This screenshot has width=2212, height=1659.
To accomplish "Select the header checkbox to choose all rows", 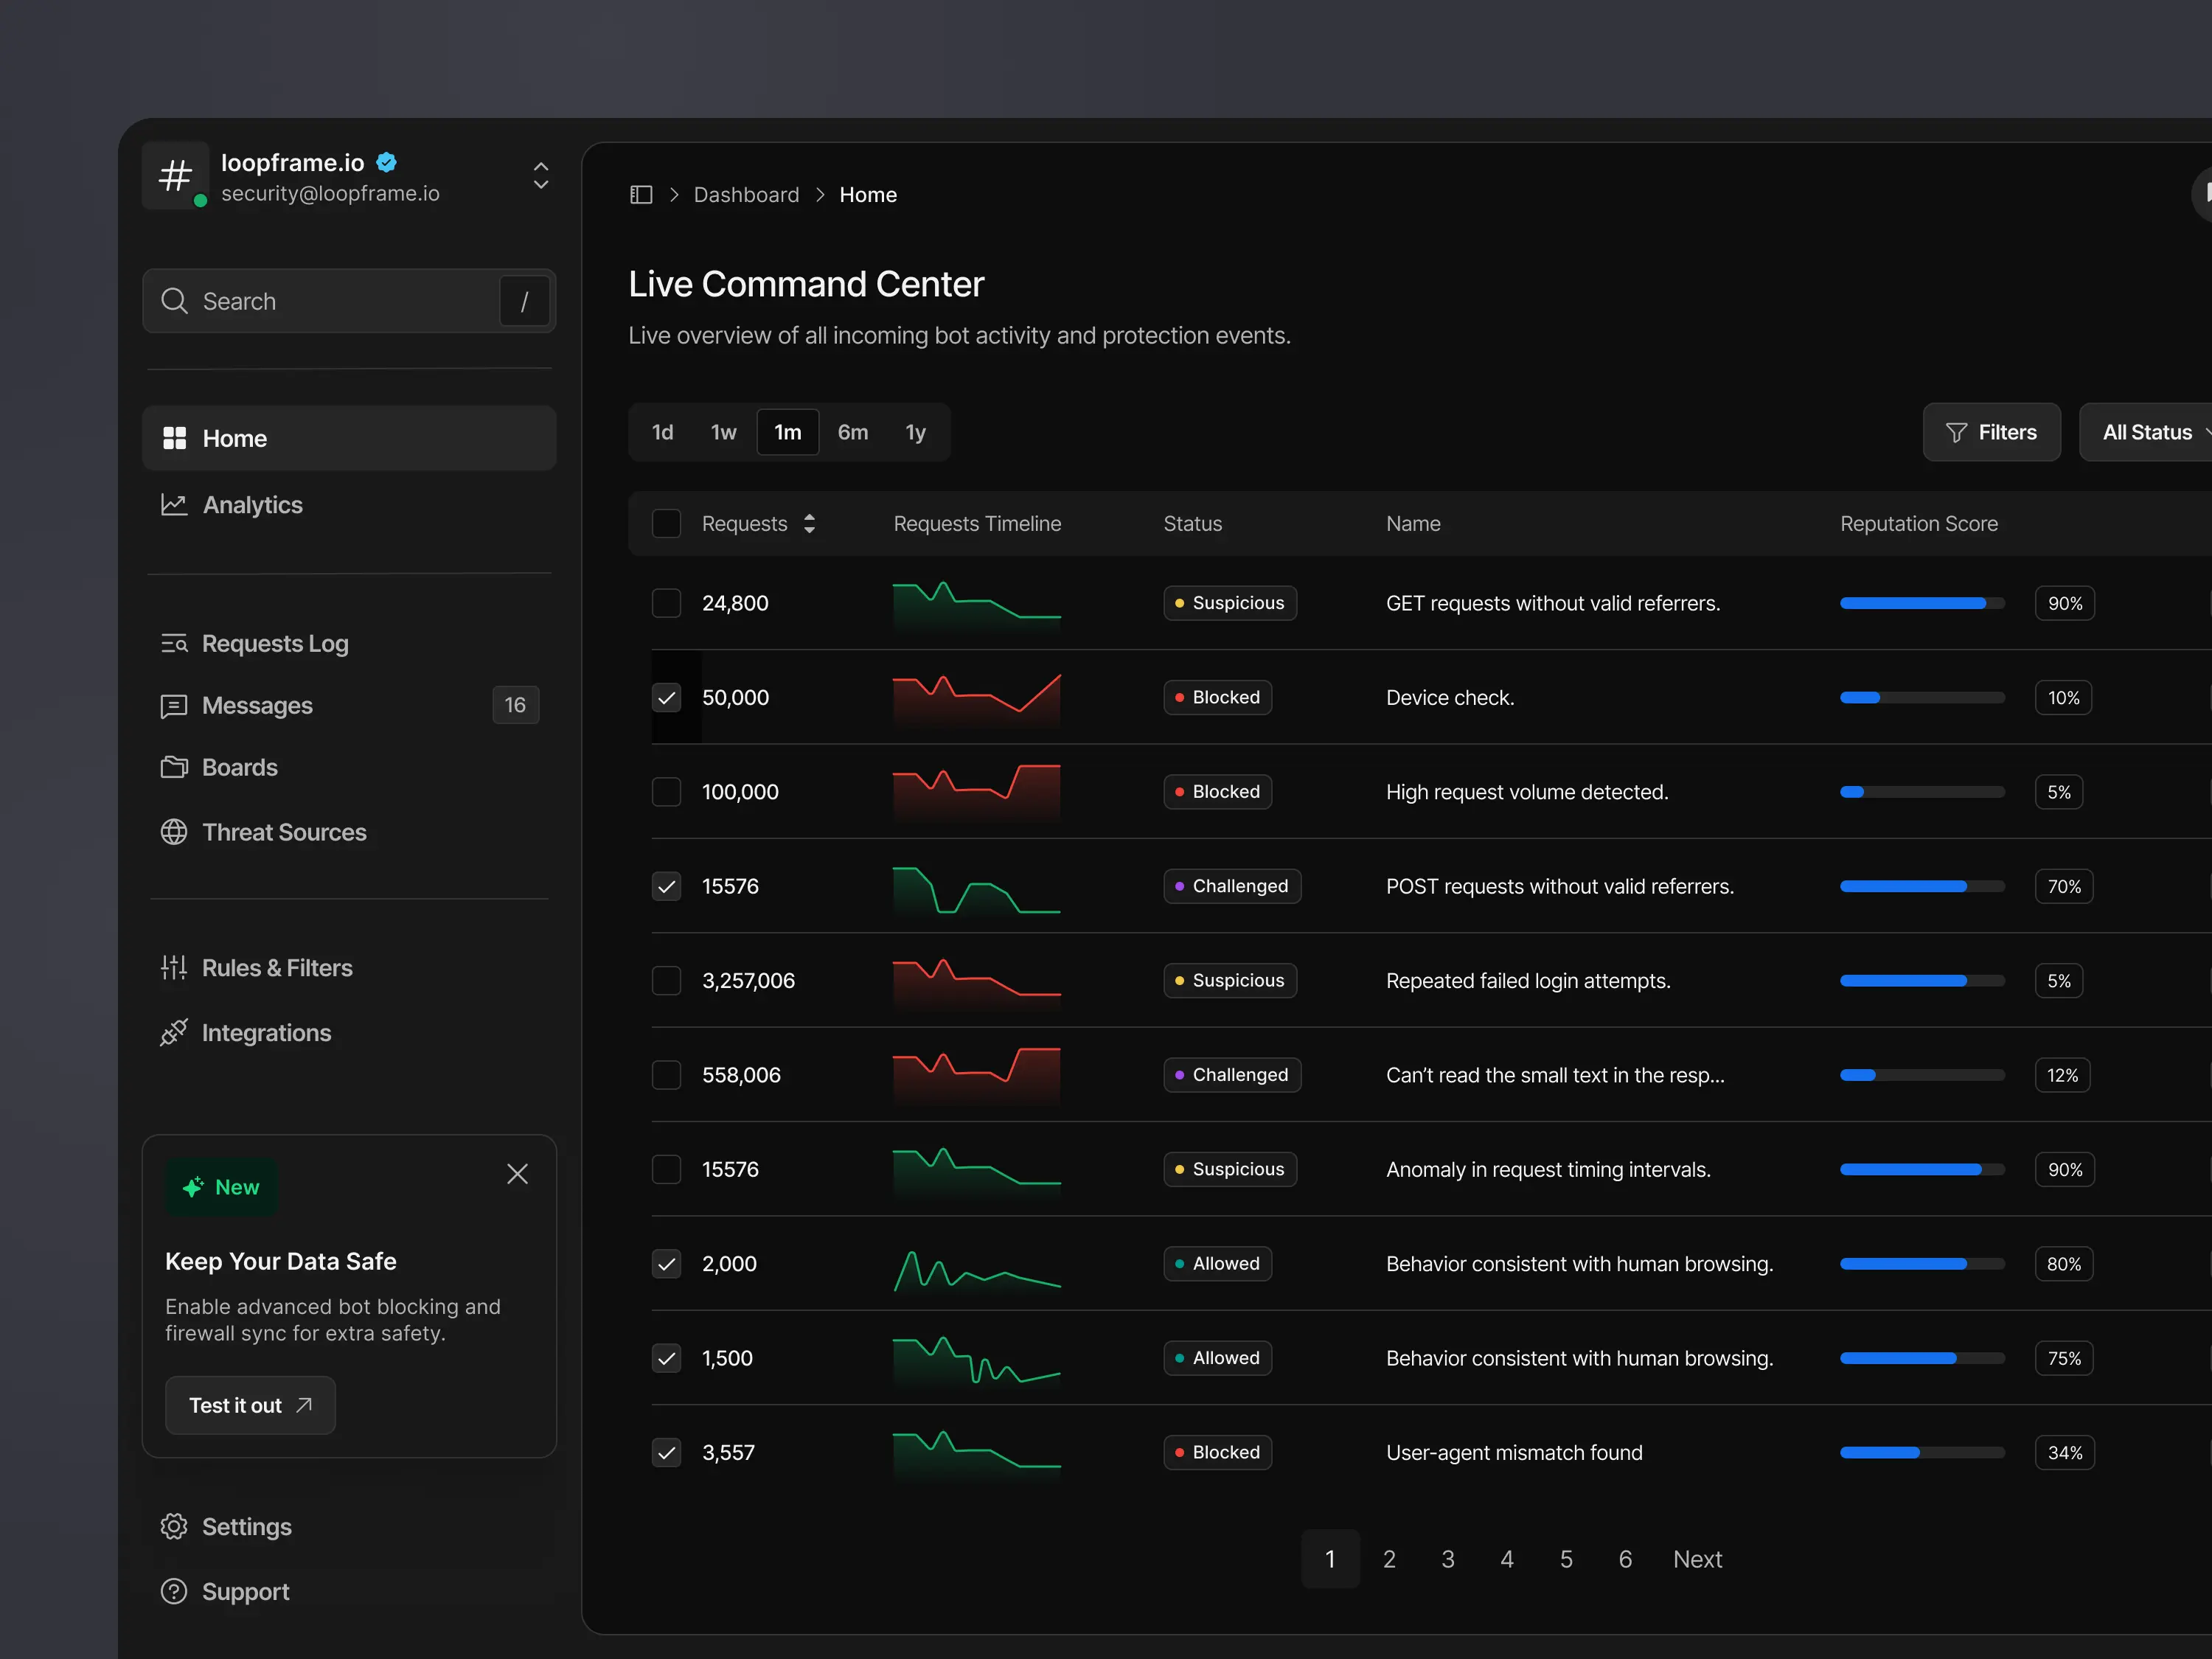I will pos(666,523).
